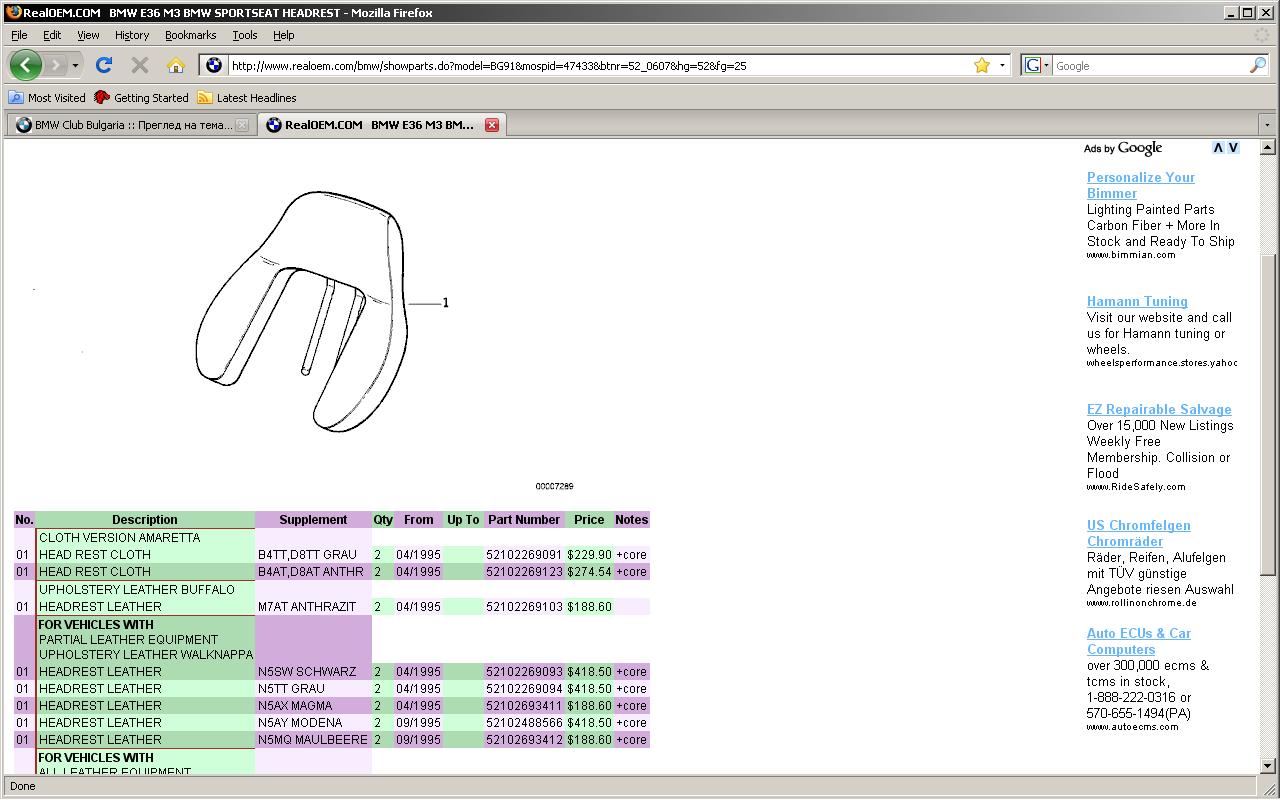Open the History menu
The height and width of the screenshot is (800, 1280).
(x=131, y=35)
